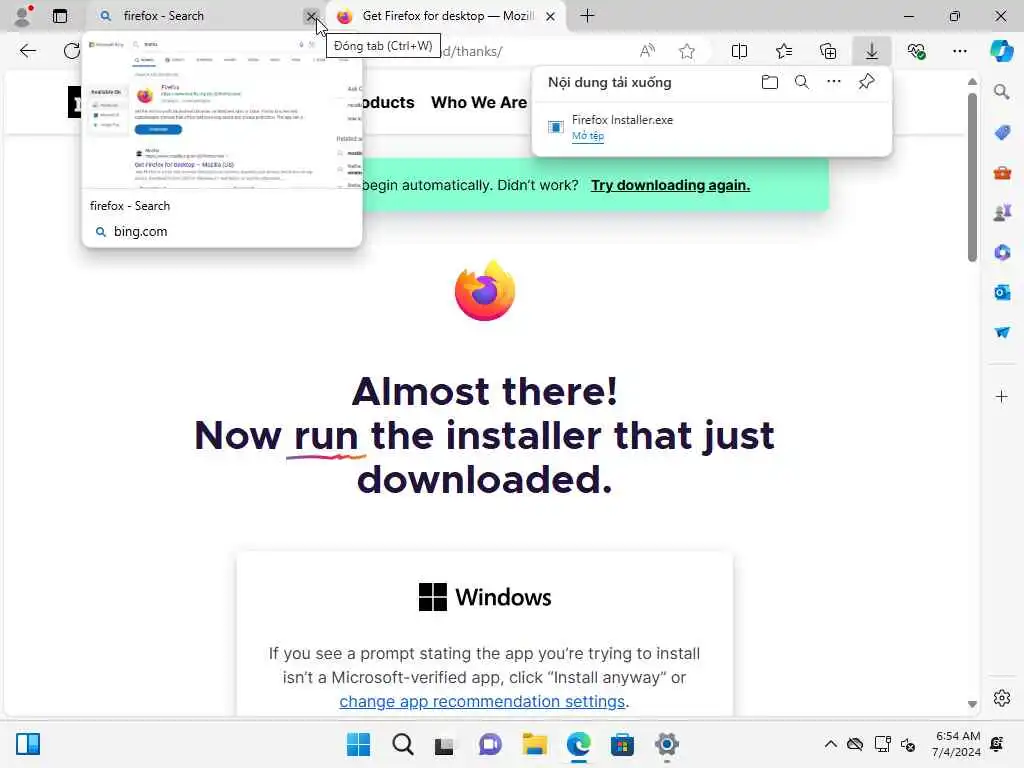Click scrollbar down arrow
The image size is (1024, 768).
tap(972, 704)
